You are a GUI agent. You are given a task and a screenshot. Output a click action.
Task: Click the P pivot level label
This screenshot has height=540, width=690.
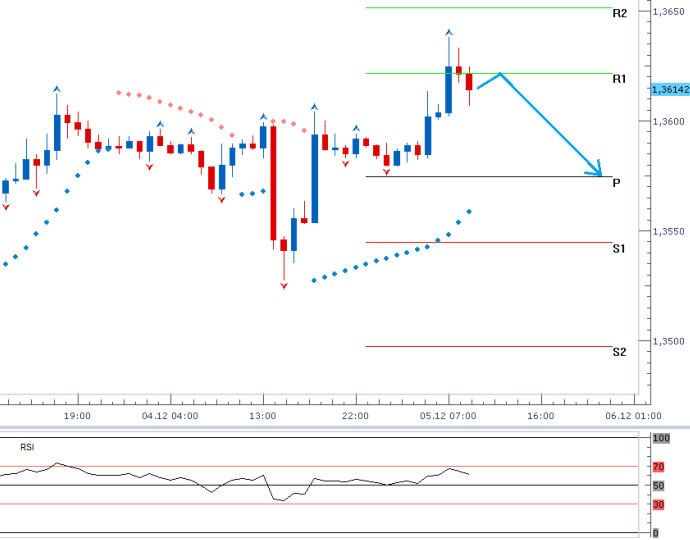[616, 183]
